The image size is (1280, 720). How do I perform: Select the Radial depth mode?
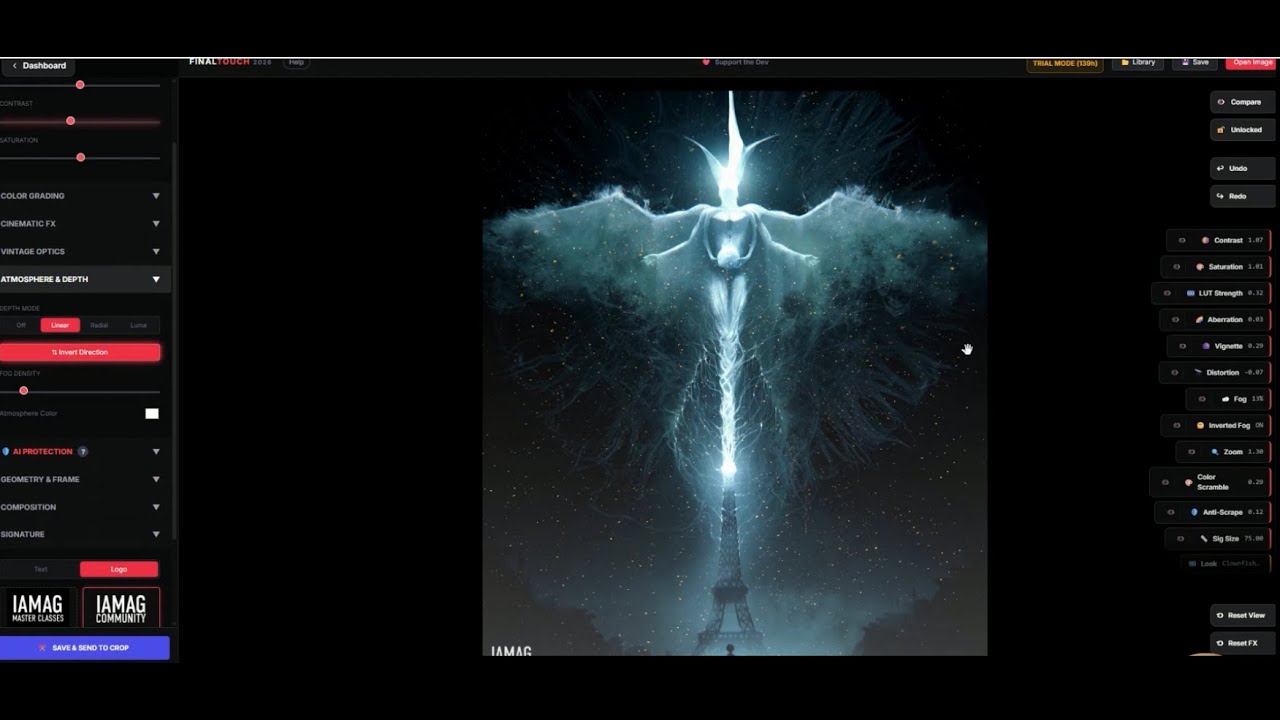99,325
